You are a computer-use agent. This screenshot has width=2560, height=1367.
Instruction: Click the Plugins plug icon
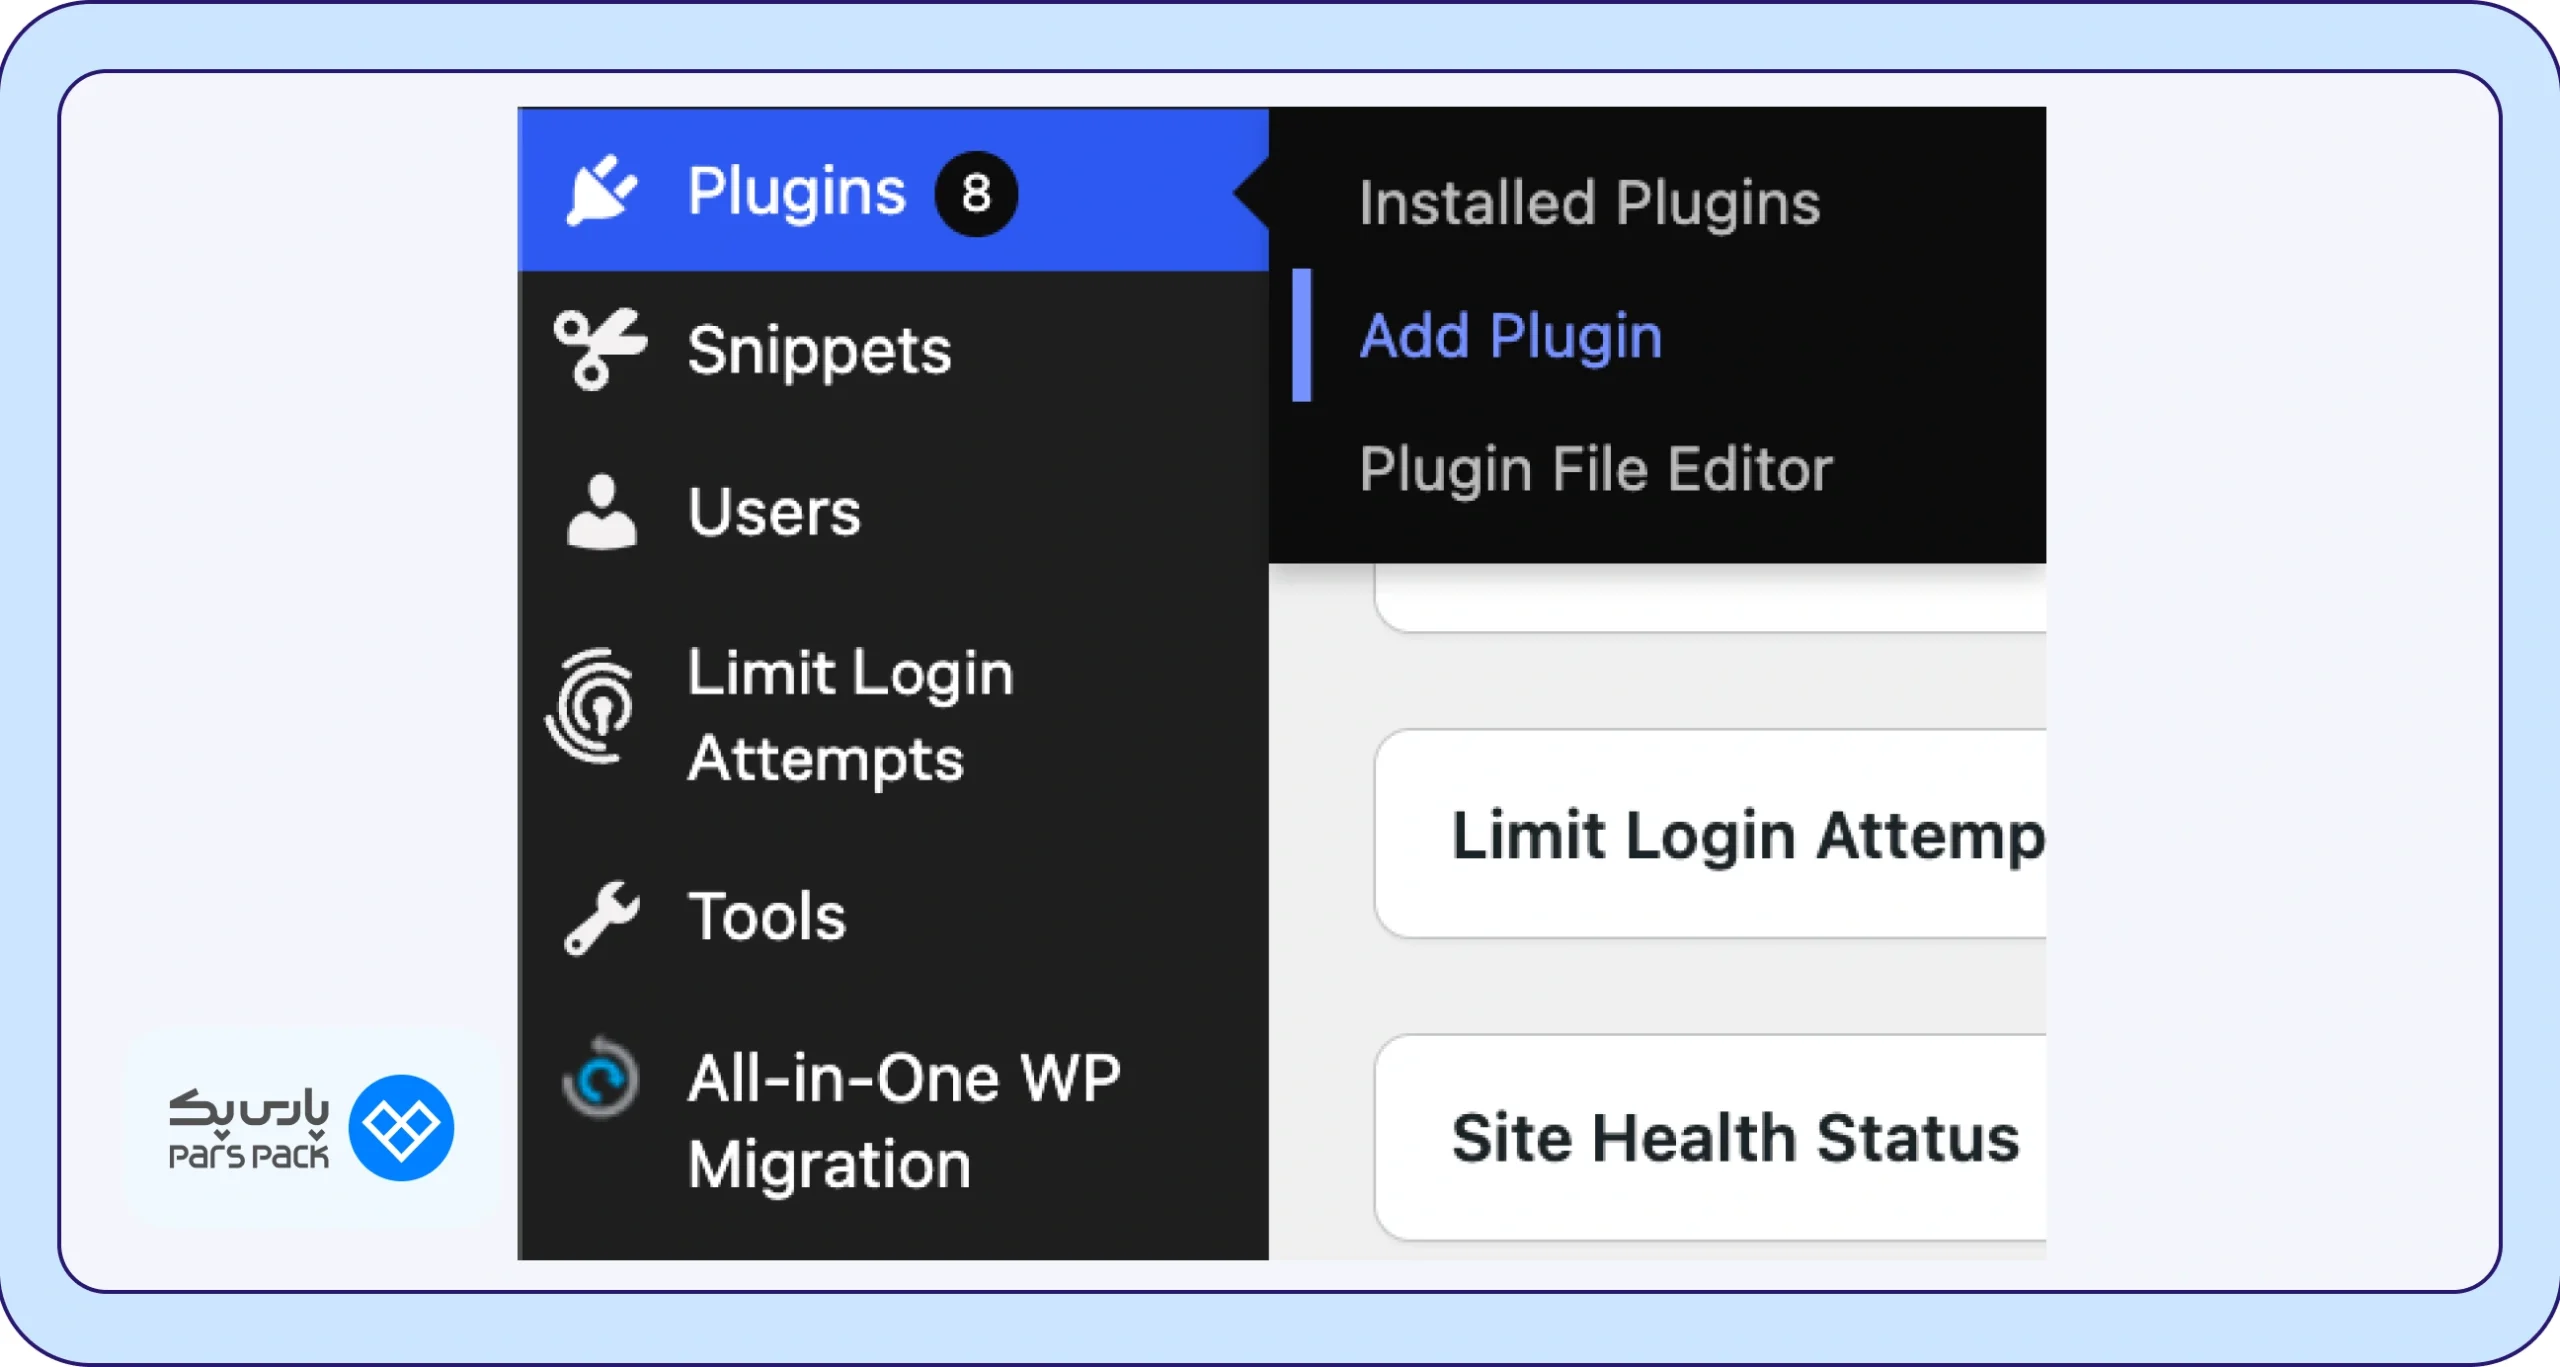[601, 190]
